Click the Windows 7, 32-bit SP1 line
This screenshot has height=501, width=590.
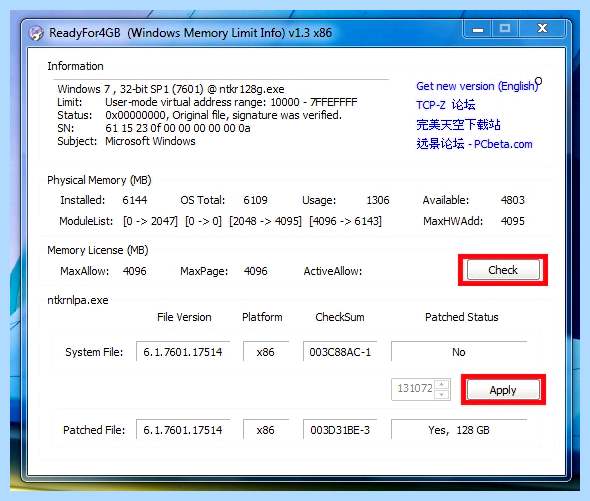[x=171, y=89]
